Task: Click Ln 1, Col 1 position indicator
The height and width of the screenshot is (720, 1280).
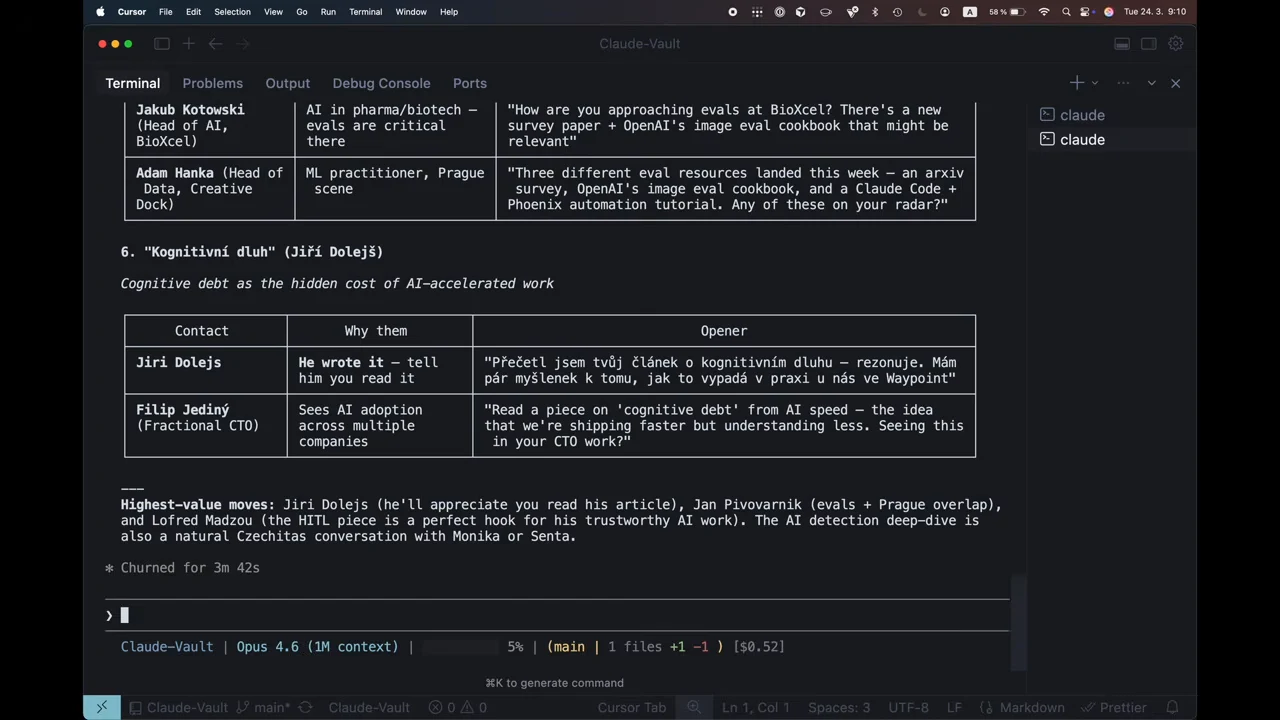Action: point(754,707)
